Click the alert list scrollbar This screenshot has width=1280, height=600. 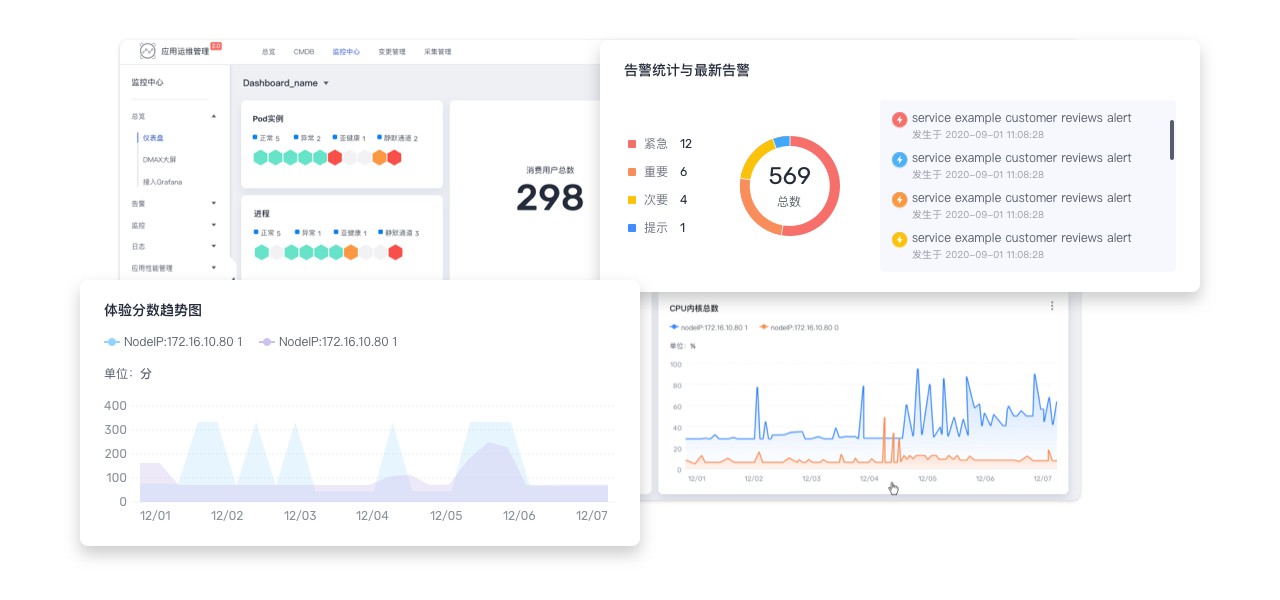(1172, 140)
